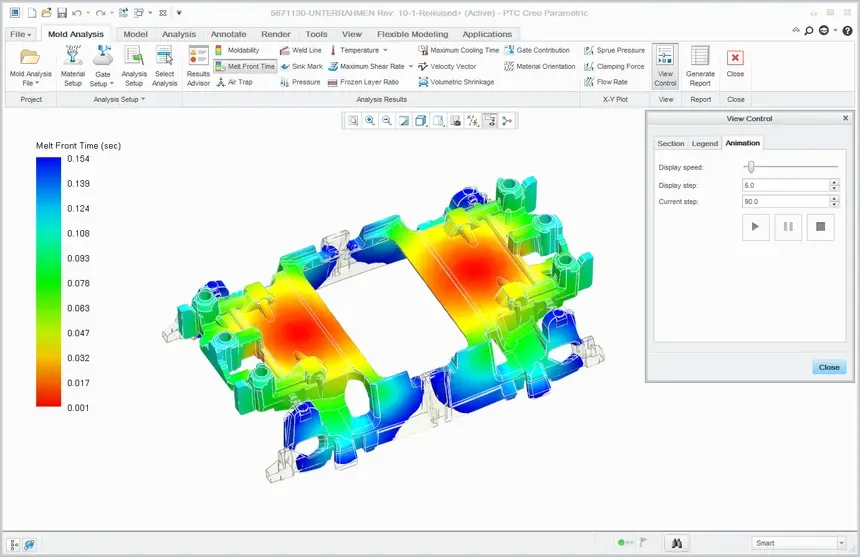Click the Analysis Setup ribbon icon
Image resolution: width=860 pixels, height=557 pixels.
click(x=134, y=66)
